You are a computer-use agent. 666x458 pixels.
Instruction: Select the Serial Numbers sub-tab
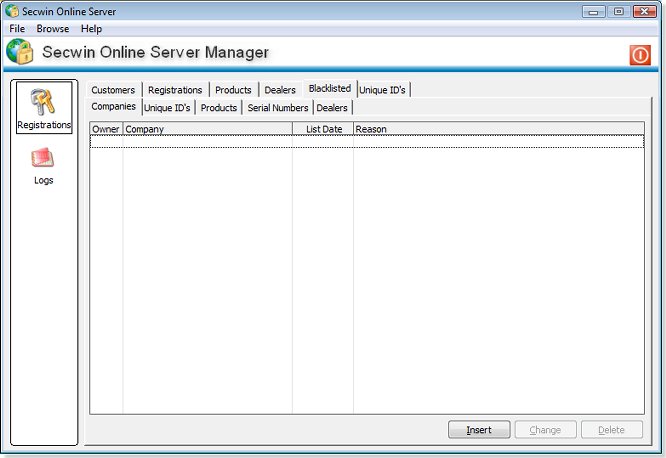click(x=277, y=108)
